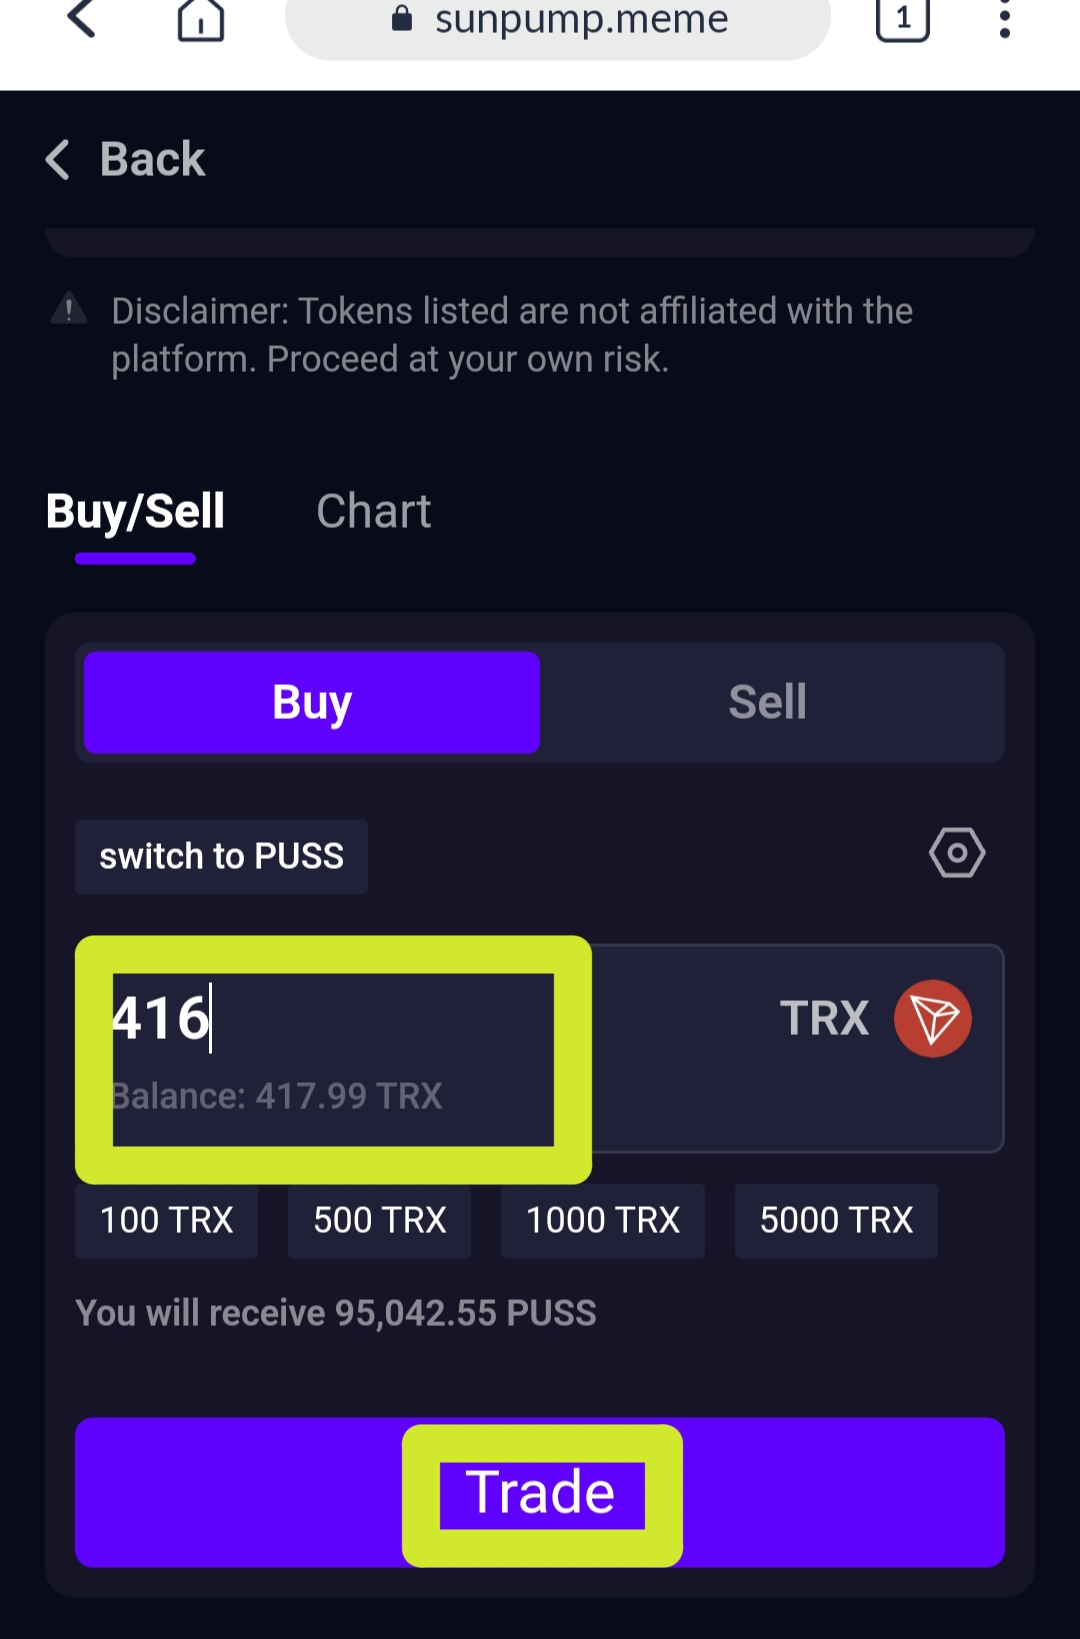Focus the TRX amount input field
The width and height of the screenshot is (1080, 1639).
330,1020
